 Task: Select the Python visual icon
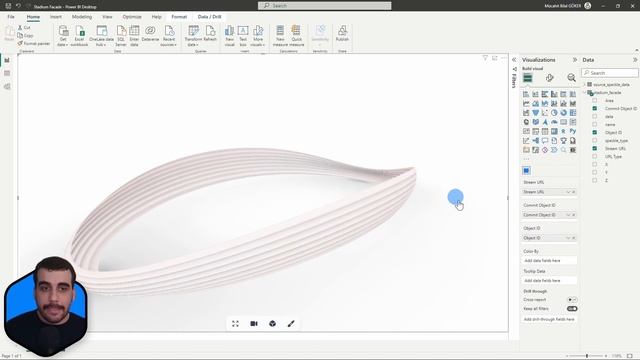[x=573, y=131]
